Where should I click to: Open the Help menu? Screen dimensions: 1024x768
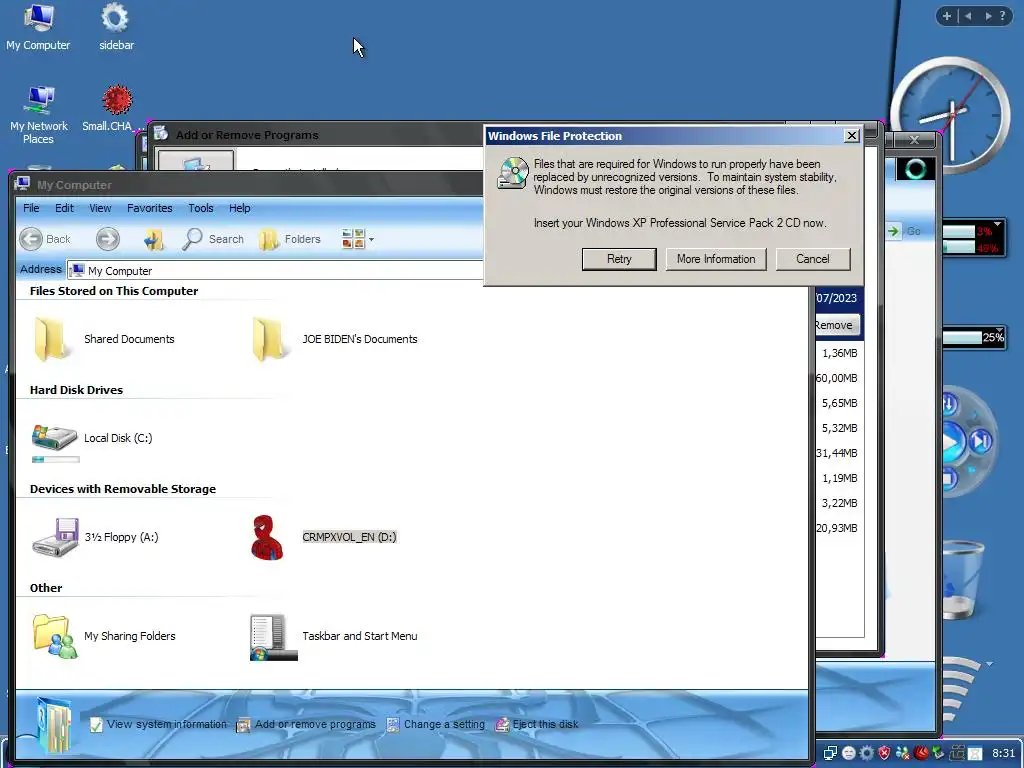[239, 208]
